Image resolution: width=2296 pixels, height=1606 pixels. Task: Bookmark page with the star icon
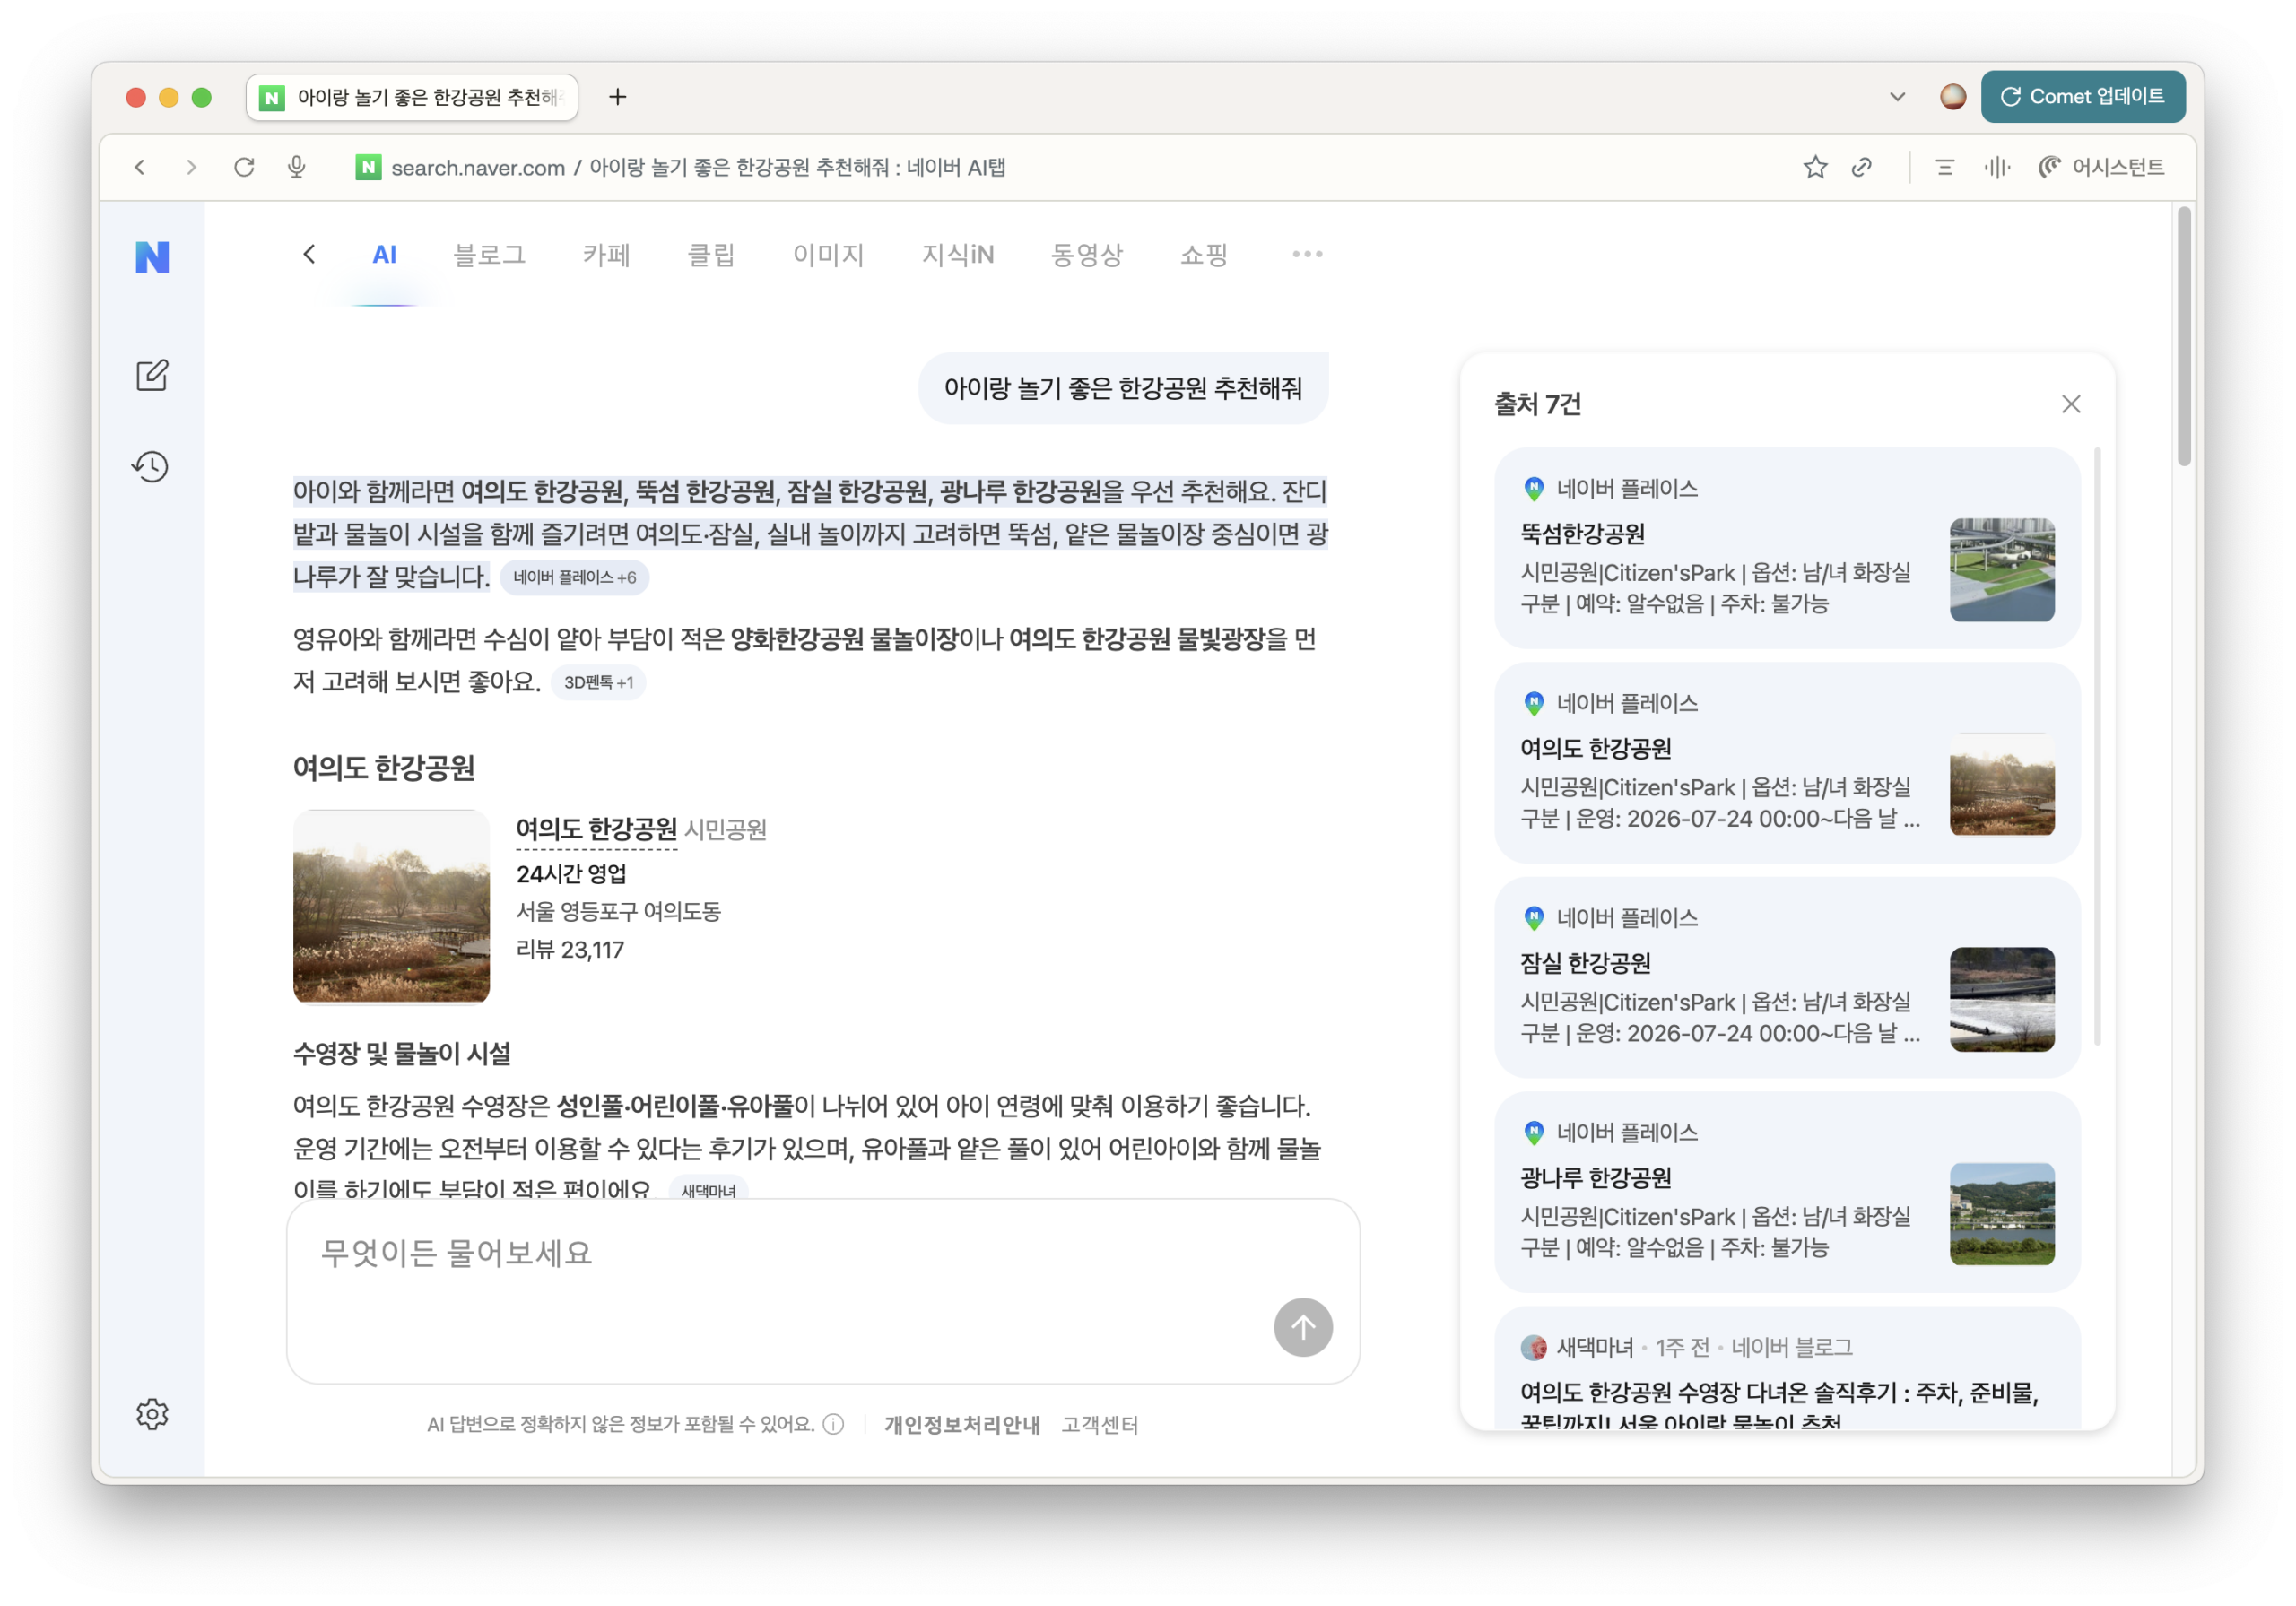1815,167
